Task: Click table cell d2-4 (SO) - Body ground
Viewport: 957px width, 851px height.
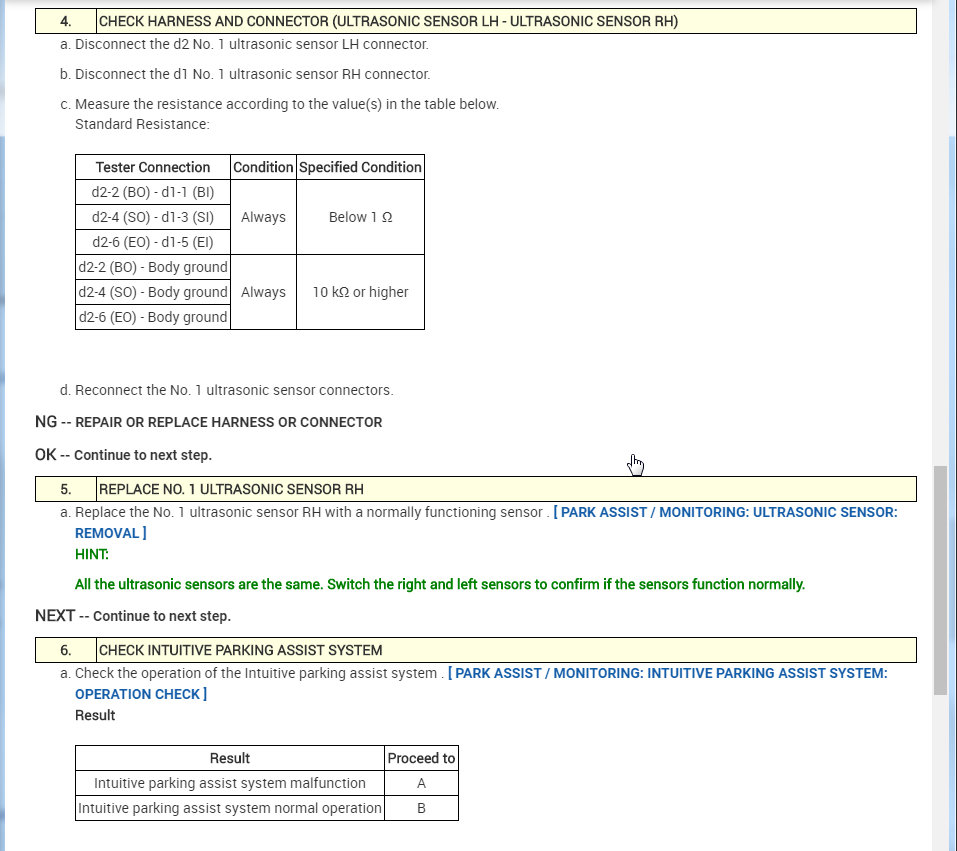Action: (x=153, y=292)
